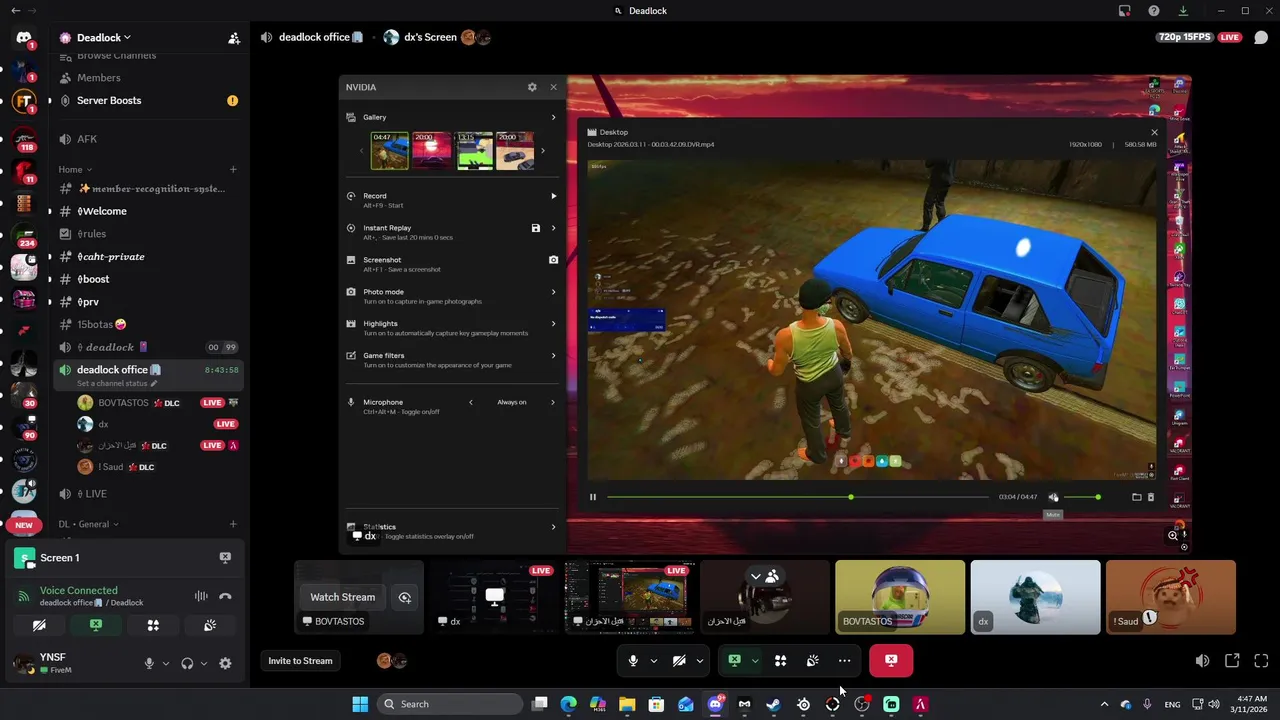The width and height of the screenshot is (1280, 720).
Task: Select ! Saud participant tile
Action: 1171,597
